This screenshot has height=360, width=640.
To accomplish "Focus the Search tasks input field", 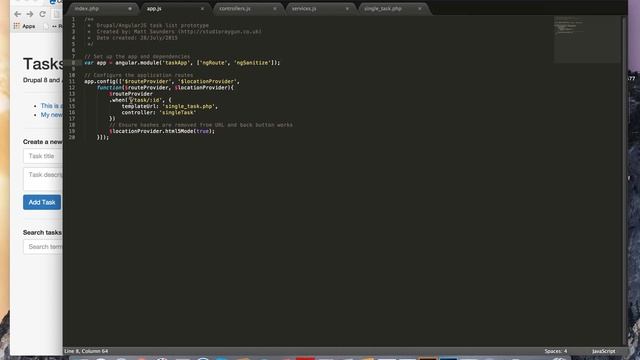I will click(x=43, y=247).
